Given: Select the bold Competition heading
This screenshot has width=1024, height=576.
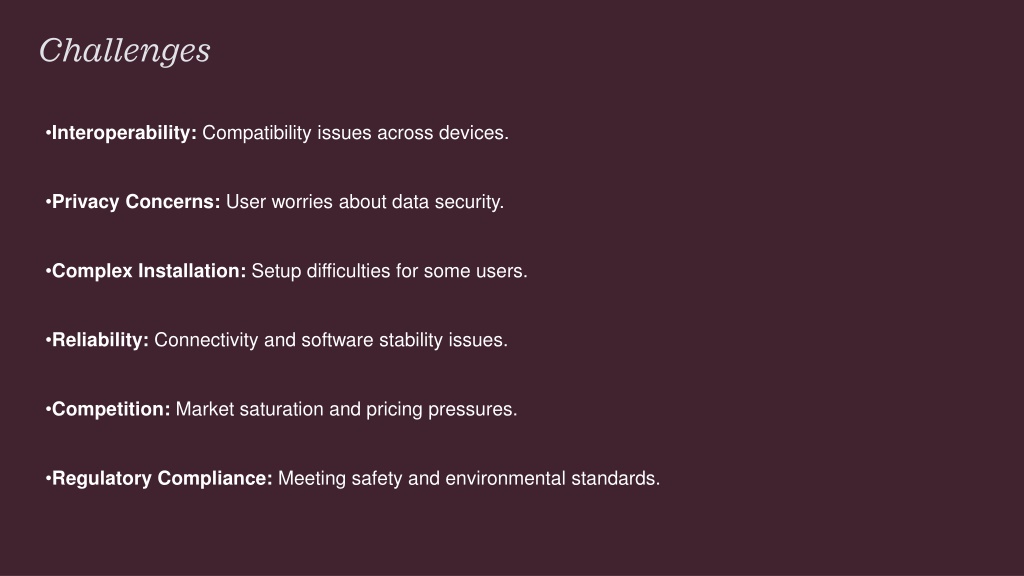Looking at the screenshot, I should click(x=111, y=409).
